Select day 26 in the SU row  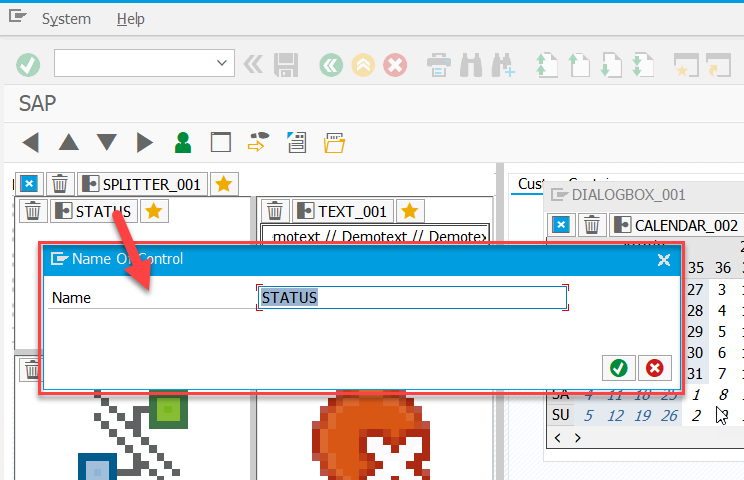[669, 416]
